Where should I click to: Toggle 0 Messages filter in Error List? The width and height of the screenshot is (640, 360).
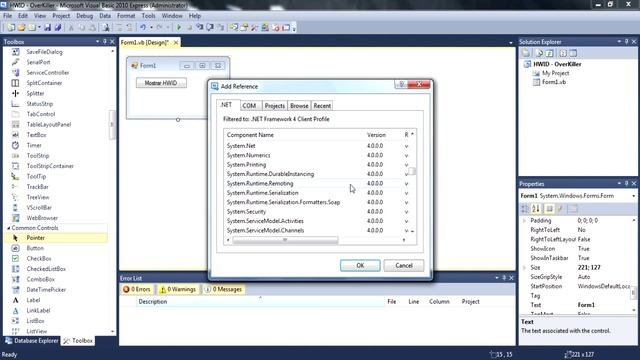coord(223,289)
